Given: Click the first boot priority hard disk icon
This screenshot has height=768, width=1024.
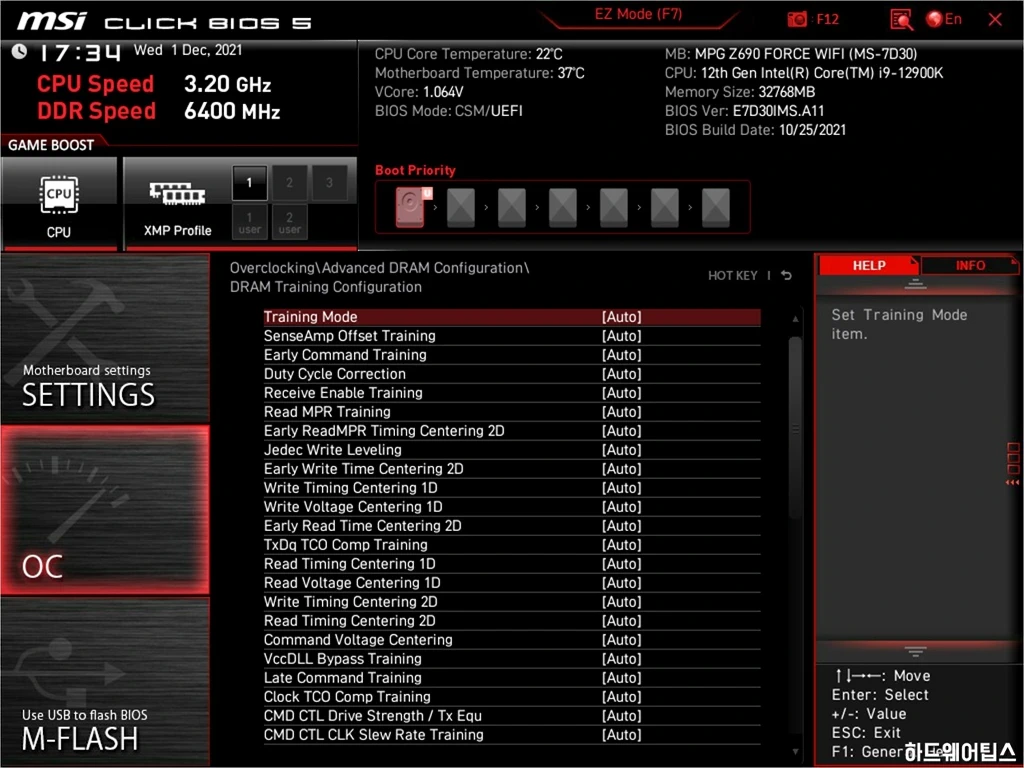Looking at the screenshot, I should pos(412,206).
